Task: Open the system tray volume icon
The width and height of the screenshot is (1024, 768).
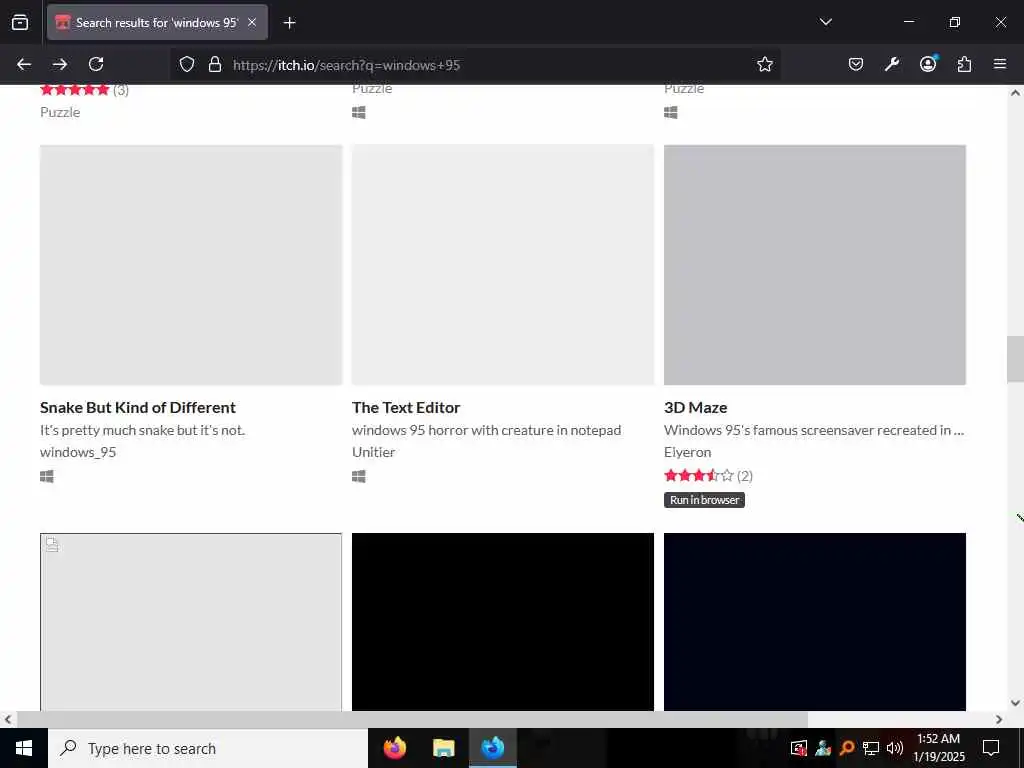Action: point(895,748)
